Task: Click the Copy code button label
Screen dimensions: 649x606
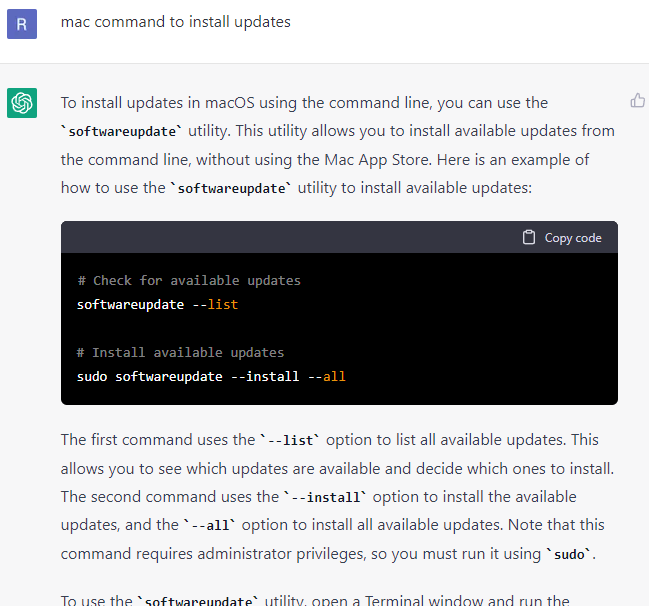Action: pos(573,238)
